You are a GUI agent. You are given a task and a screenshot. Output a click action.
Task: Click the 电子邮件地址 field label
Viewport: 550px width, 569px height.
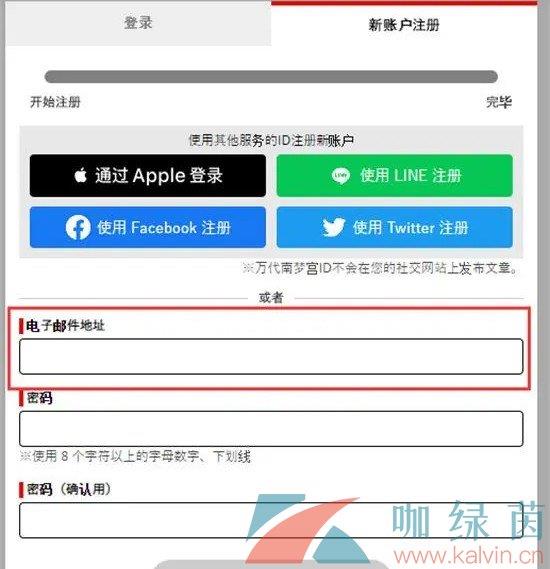(65, 326)
